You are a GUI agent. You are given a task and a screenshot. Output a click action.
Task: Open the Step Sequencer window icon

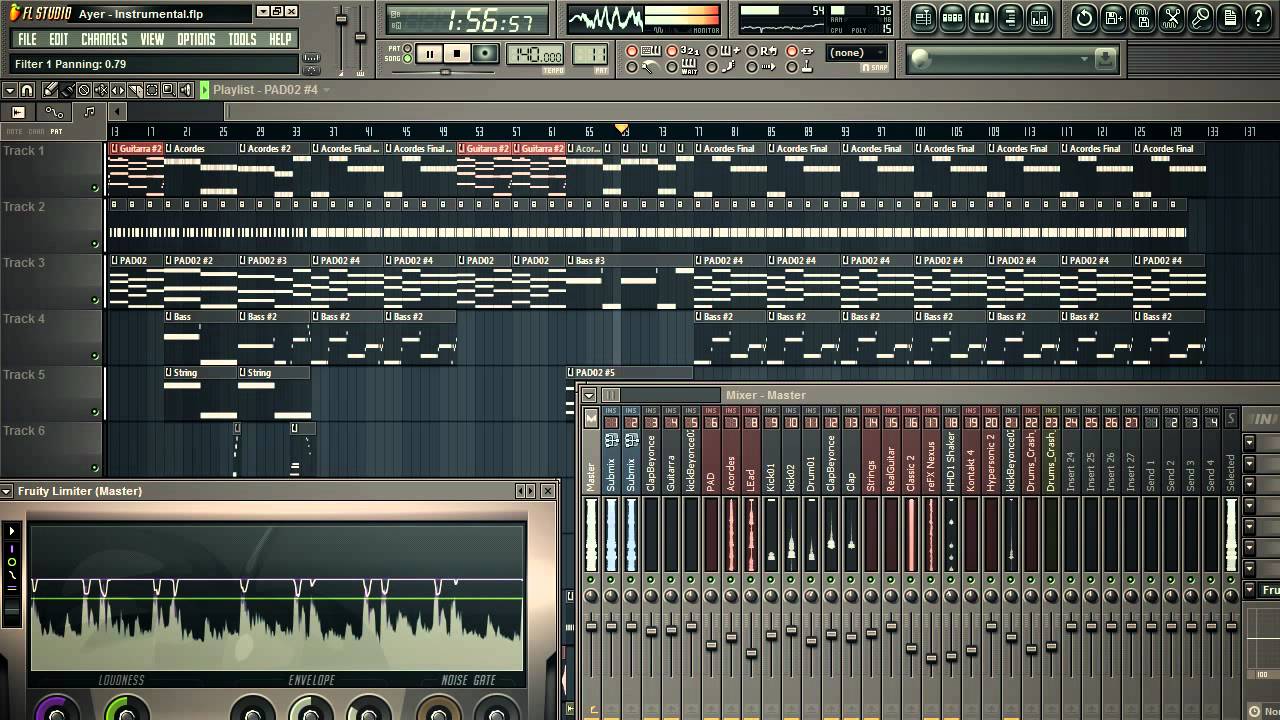pyautogui.click(x=952, y=17)
